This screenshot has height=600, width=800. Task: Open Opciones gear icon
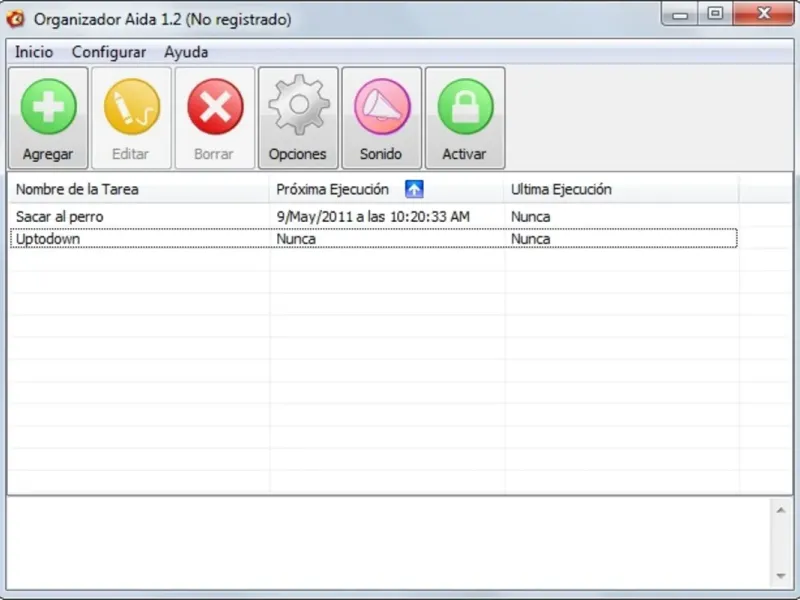click(298, 105)
